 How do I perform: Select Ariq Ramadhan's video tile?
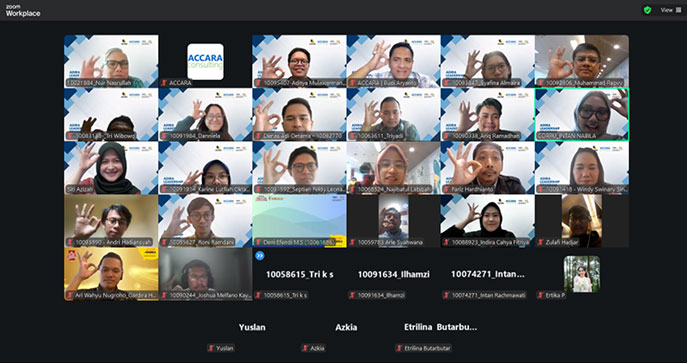tap(488, 114)
